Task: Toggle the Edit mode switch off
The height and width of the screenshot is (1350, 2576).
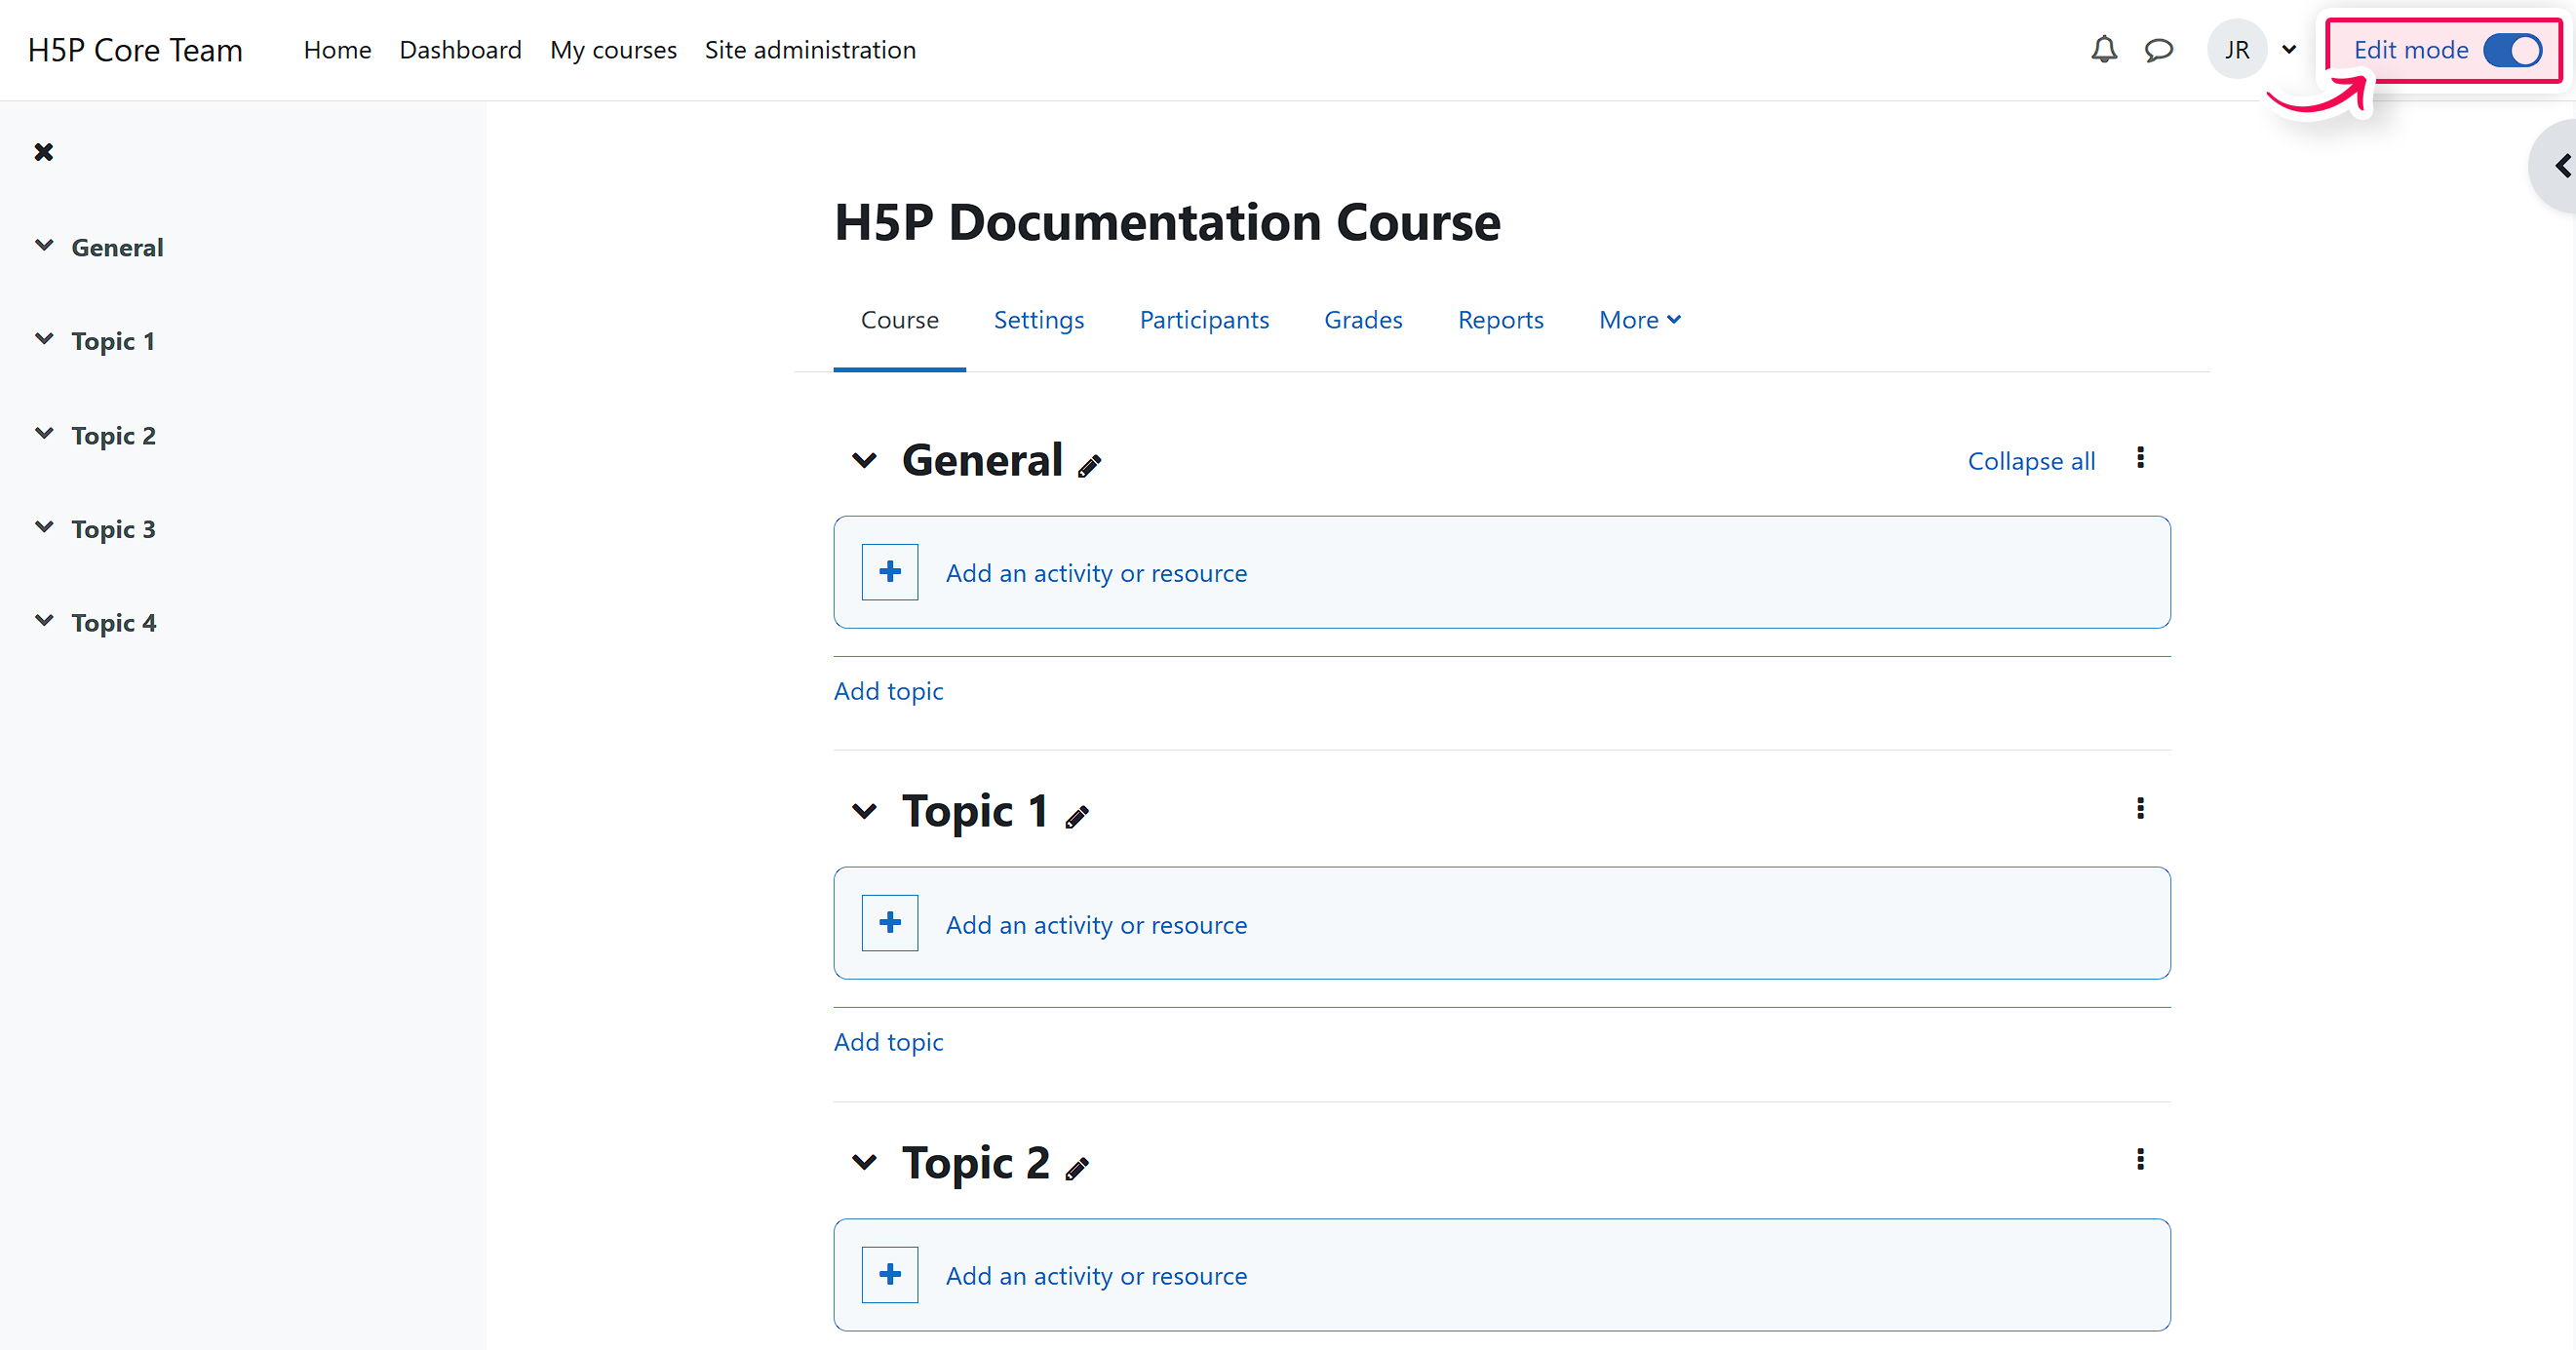Action: 2512,50
